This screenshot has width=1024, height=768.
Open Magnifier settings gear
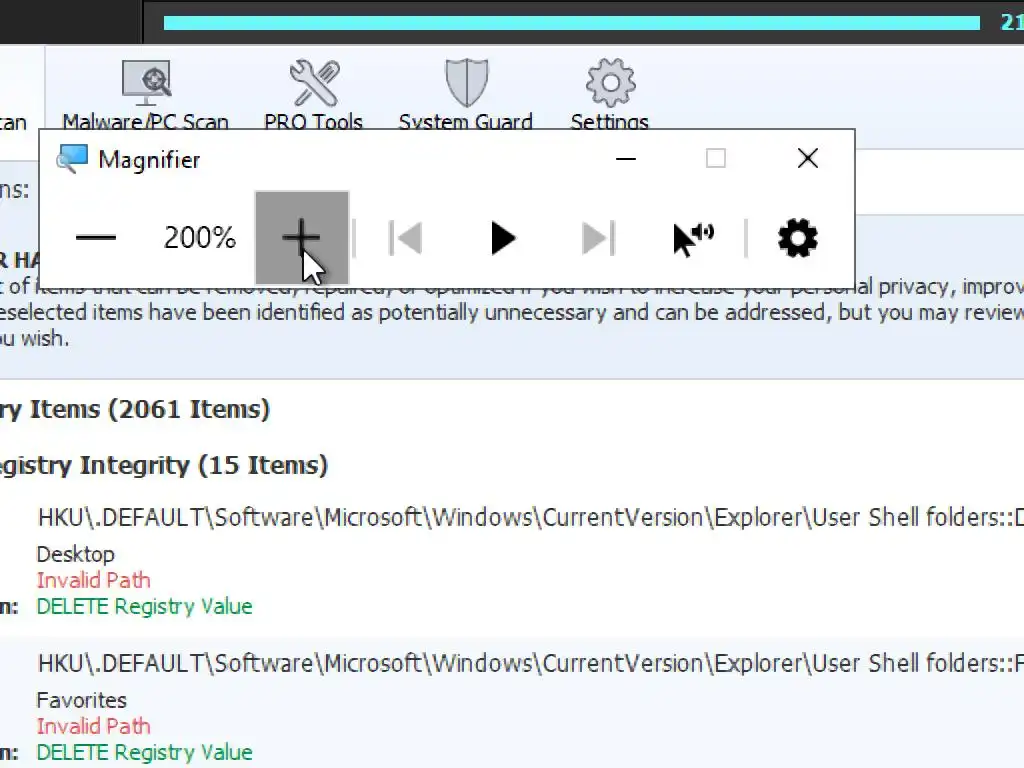coord(797,238)
